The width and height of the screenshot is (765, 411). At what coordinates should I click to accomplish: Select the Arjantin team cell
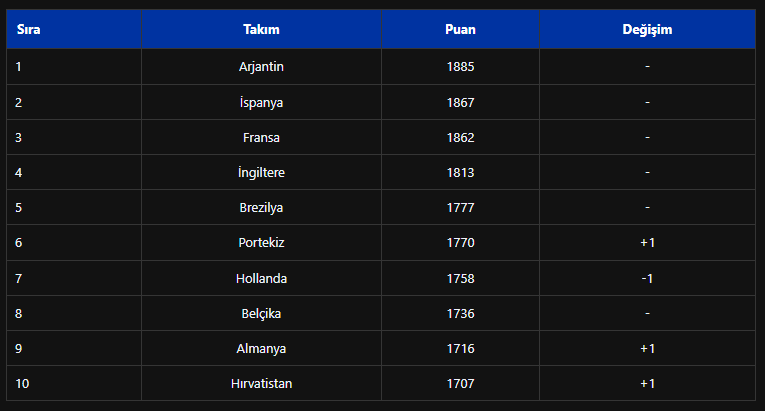[262, 67]
